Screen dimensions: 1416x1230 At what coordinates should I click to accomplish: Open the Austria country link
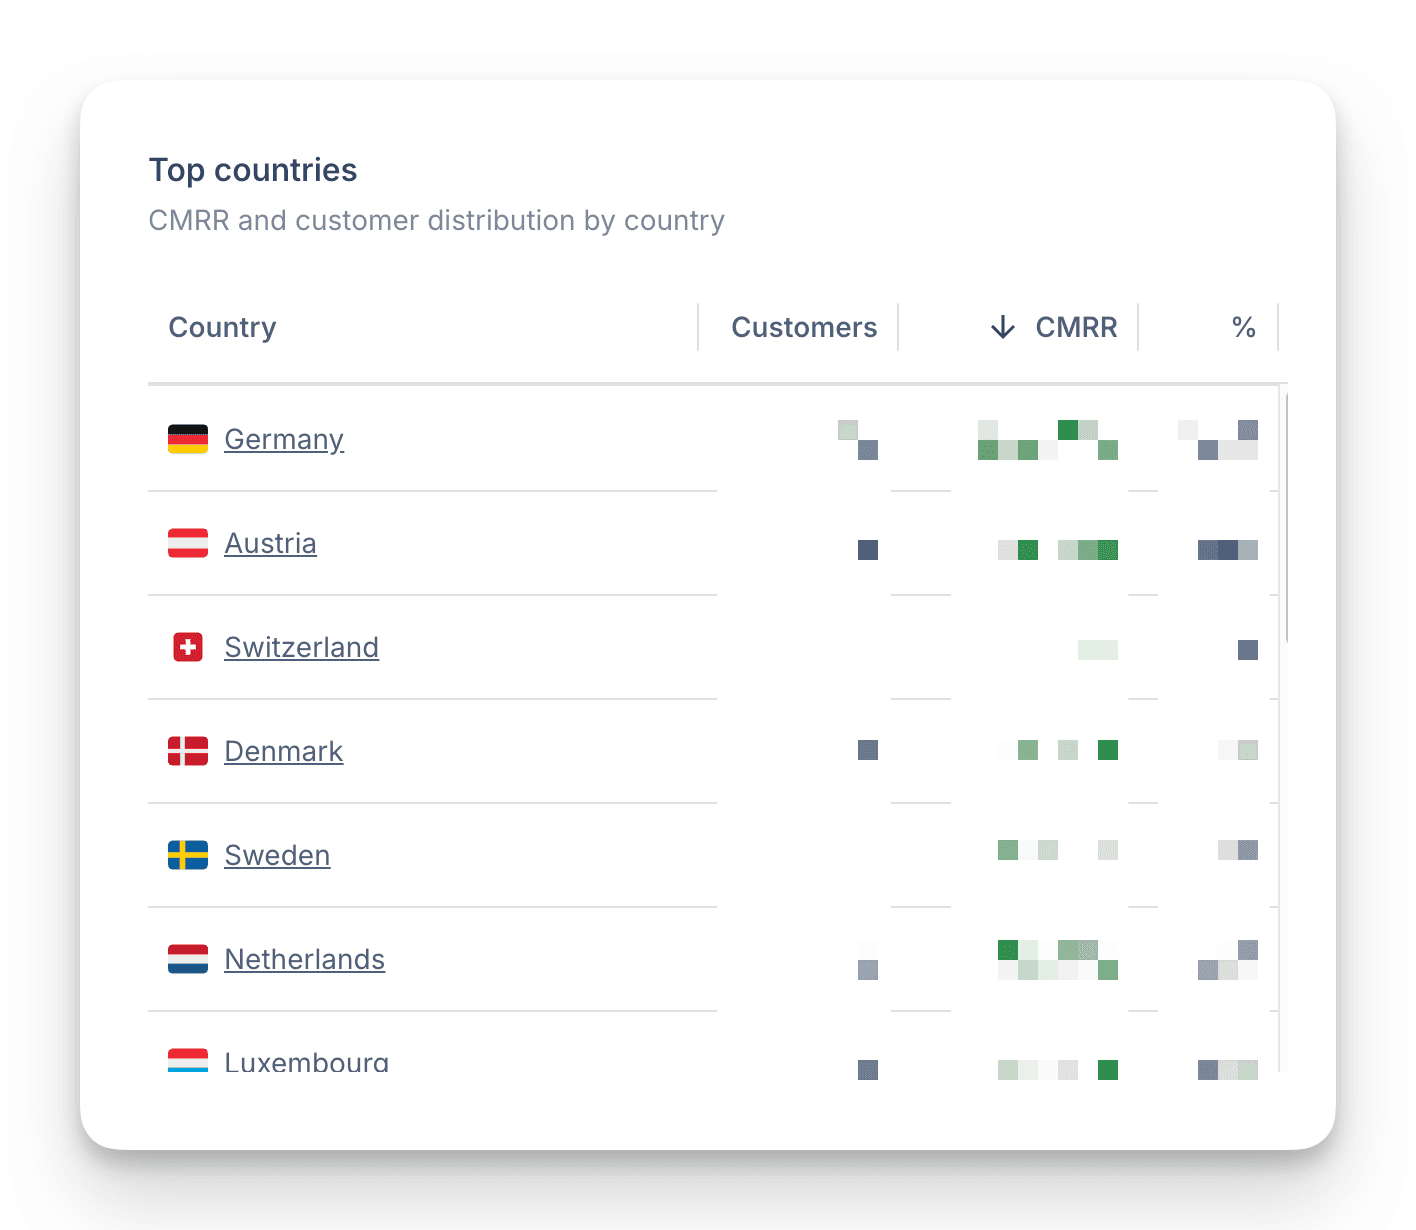coord(270,543)
